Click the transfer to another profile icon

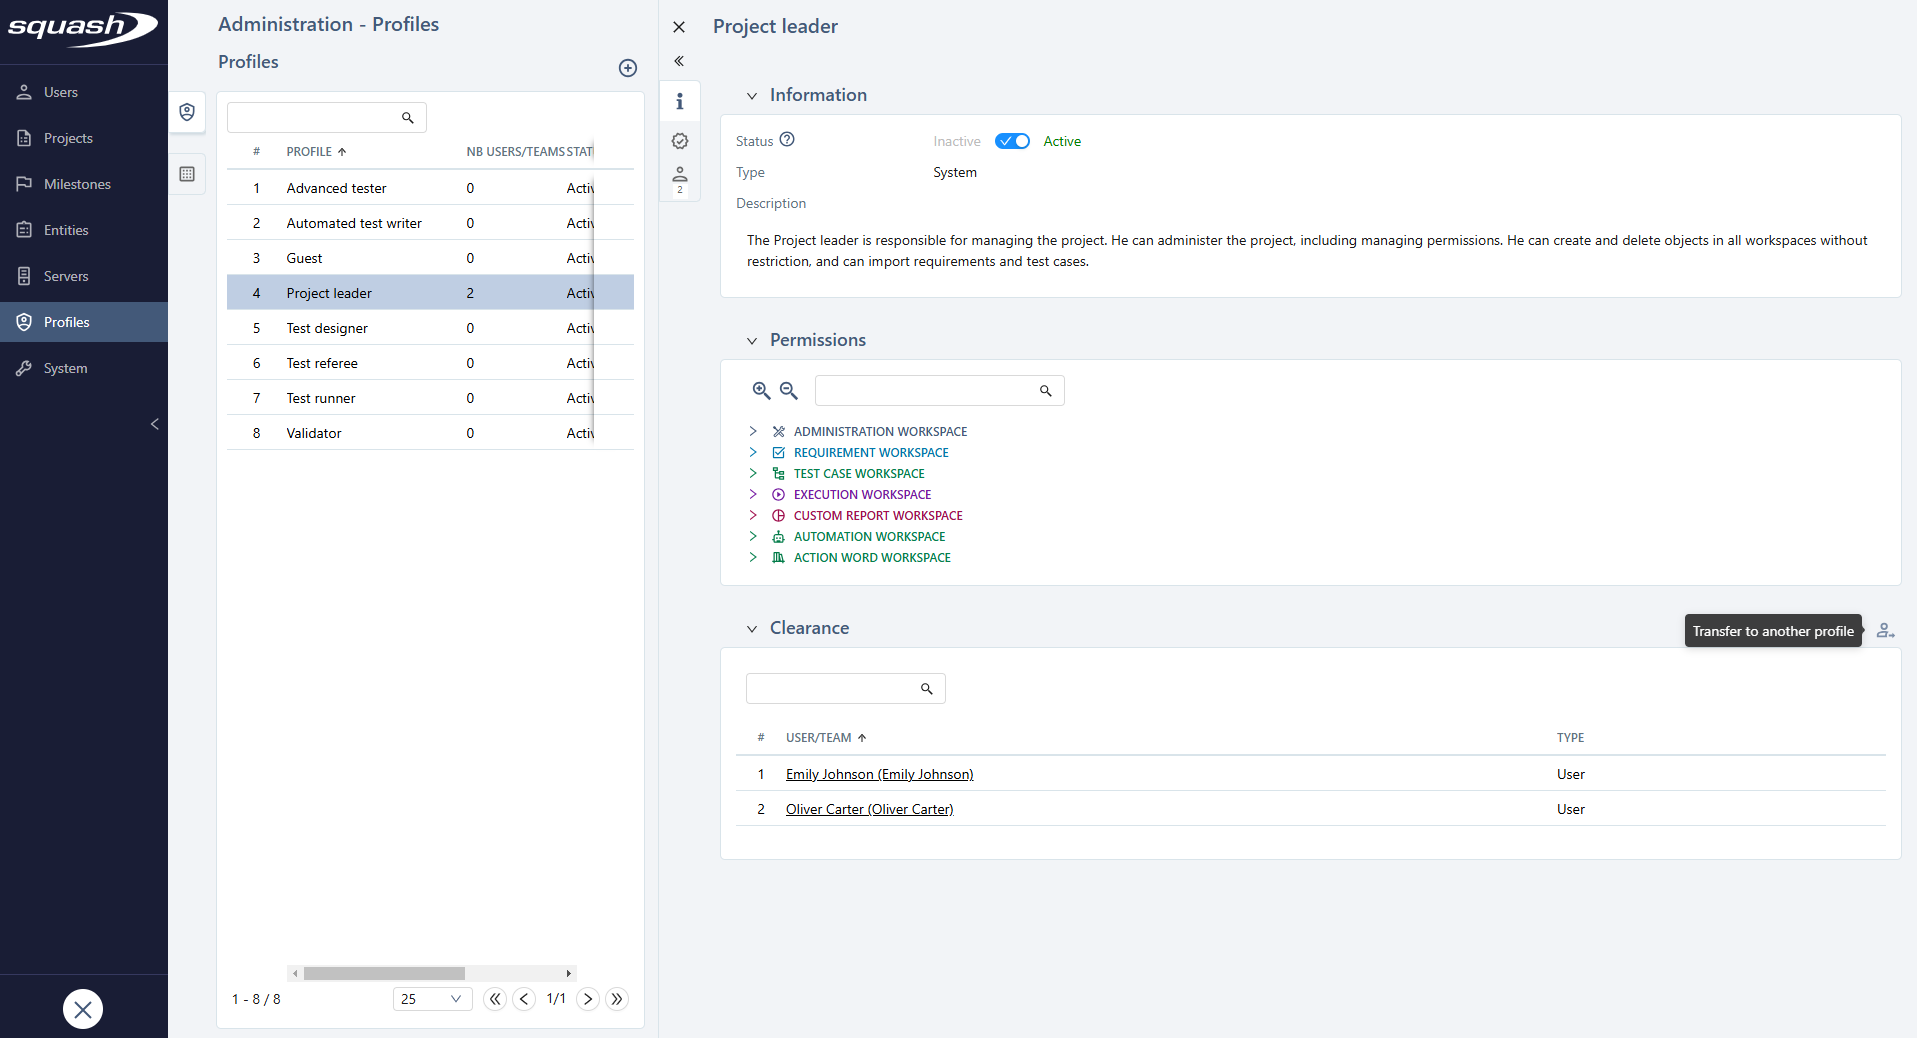coord(1885,631)
